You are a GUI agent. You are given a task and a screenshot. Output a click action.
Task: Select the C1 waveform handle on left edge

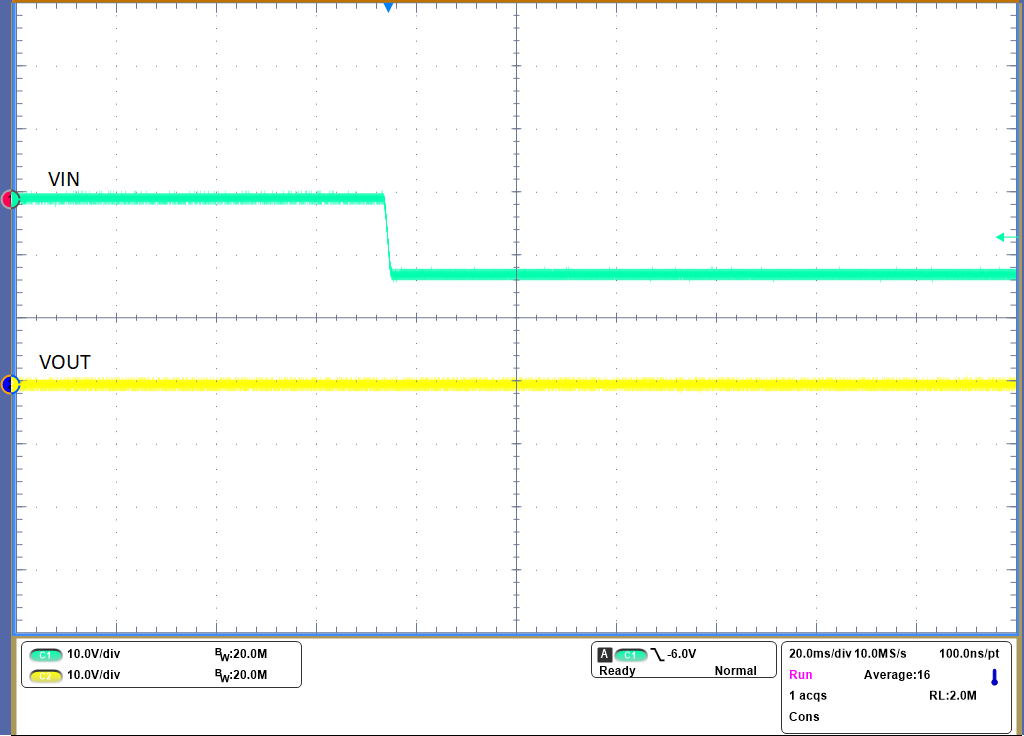[8, 198]
